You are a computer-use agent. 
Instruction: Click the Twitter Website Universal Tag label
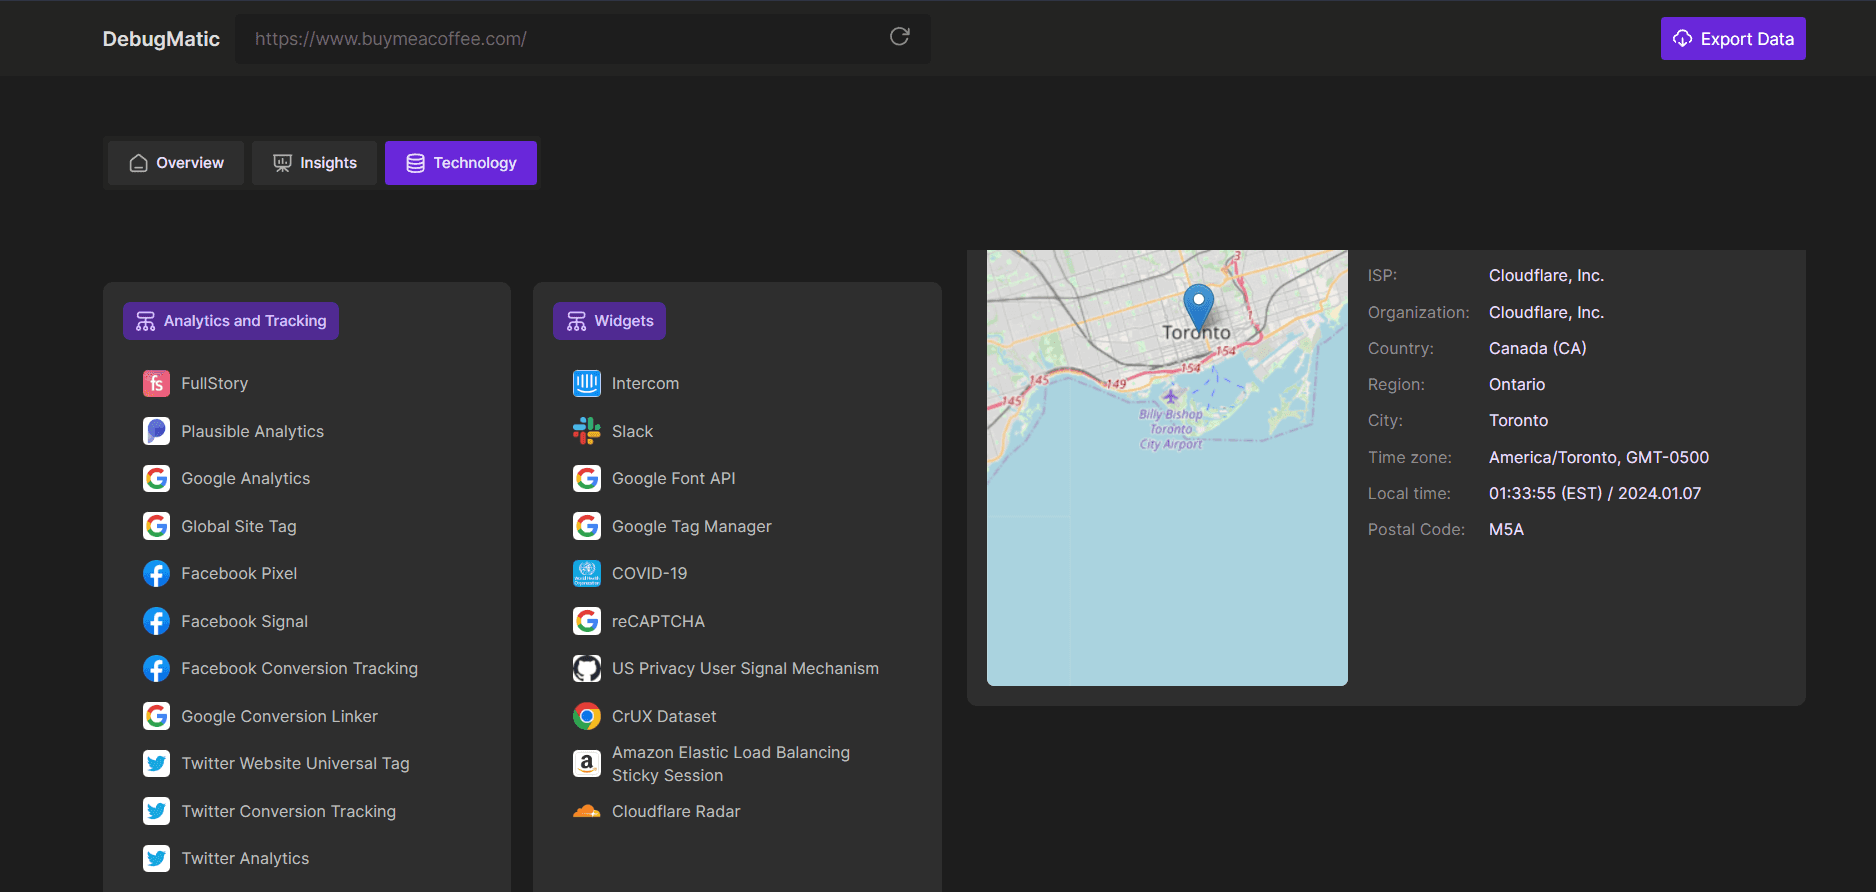(296, 763)
